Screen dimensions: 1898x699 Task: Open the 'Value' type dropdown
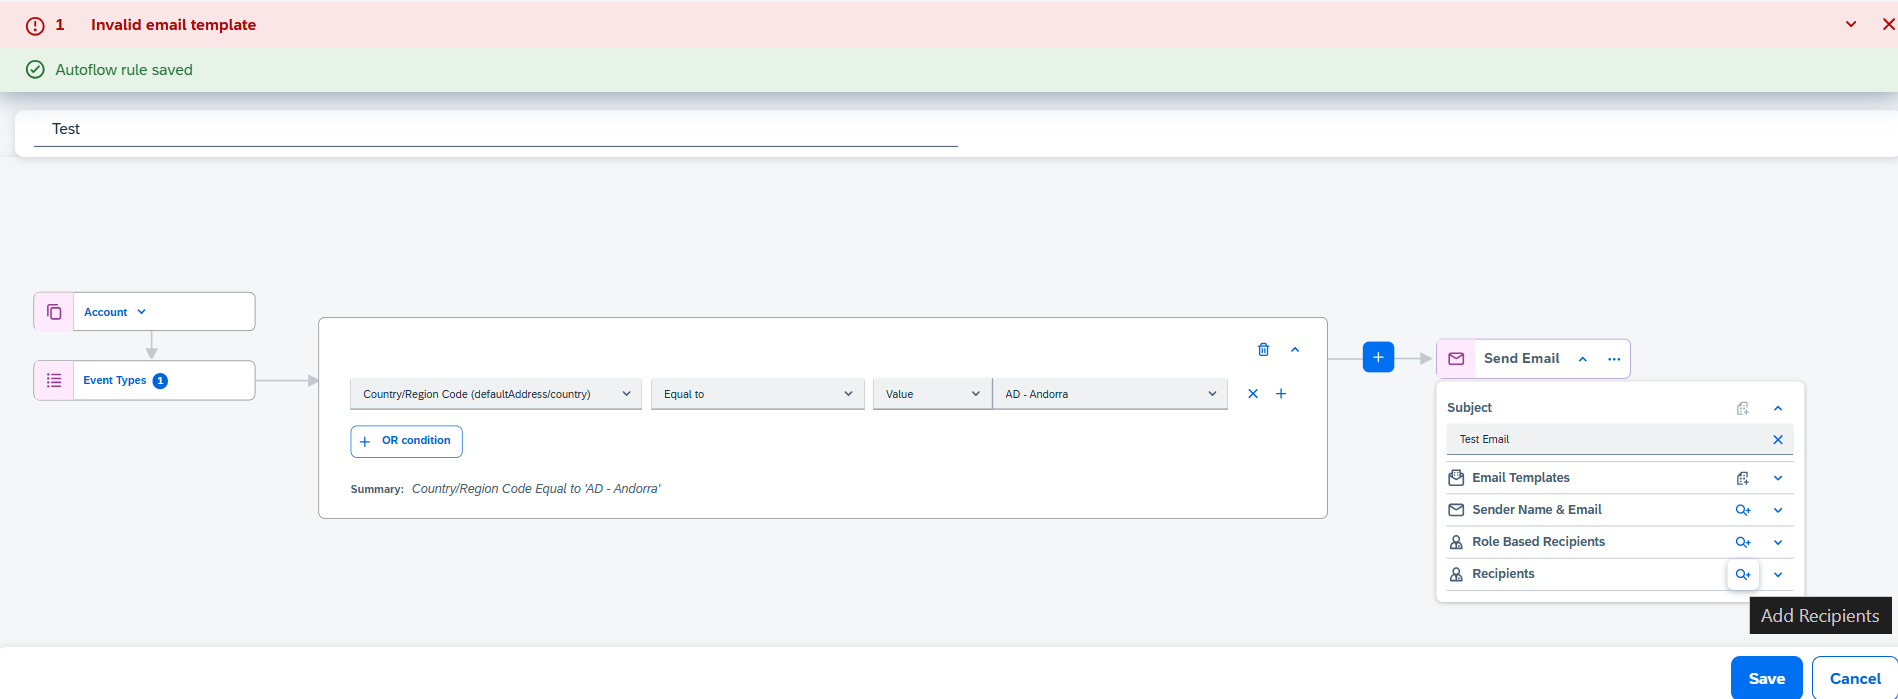932,394
